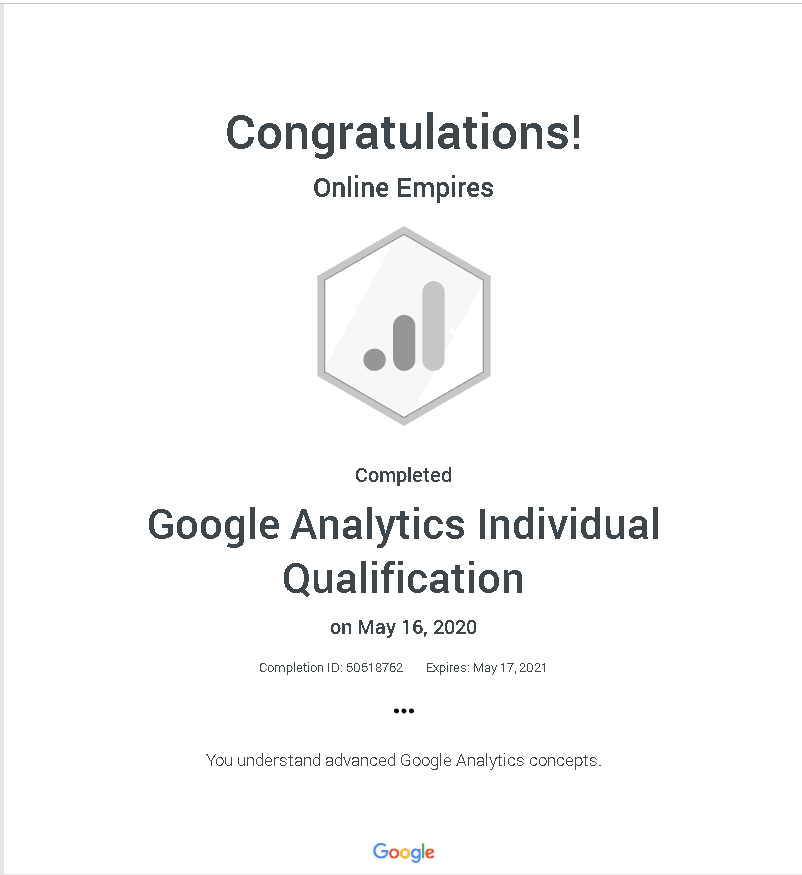802x875 pixels.
Task: Click the Google logo at the bottom
Action: tap(404, 852)
